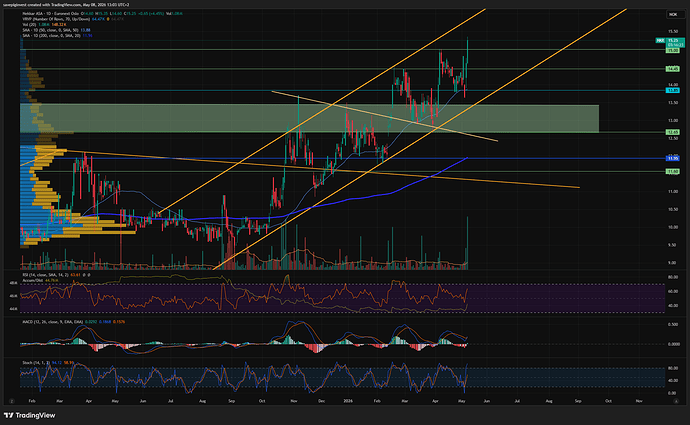Viewport: 690px width, 425px height.
Task: Open the VRVP indicator legend settings
Action: tap(56, 19)
